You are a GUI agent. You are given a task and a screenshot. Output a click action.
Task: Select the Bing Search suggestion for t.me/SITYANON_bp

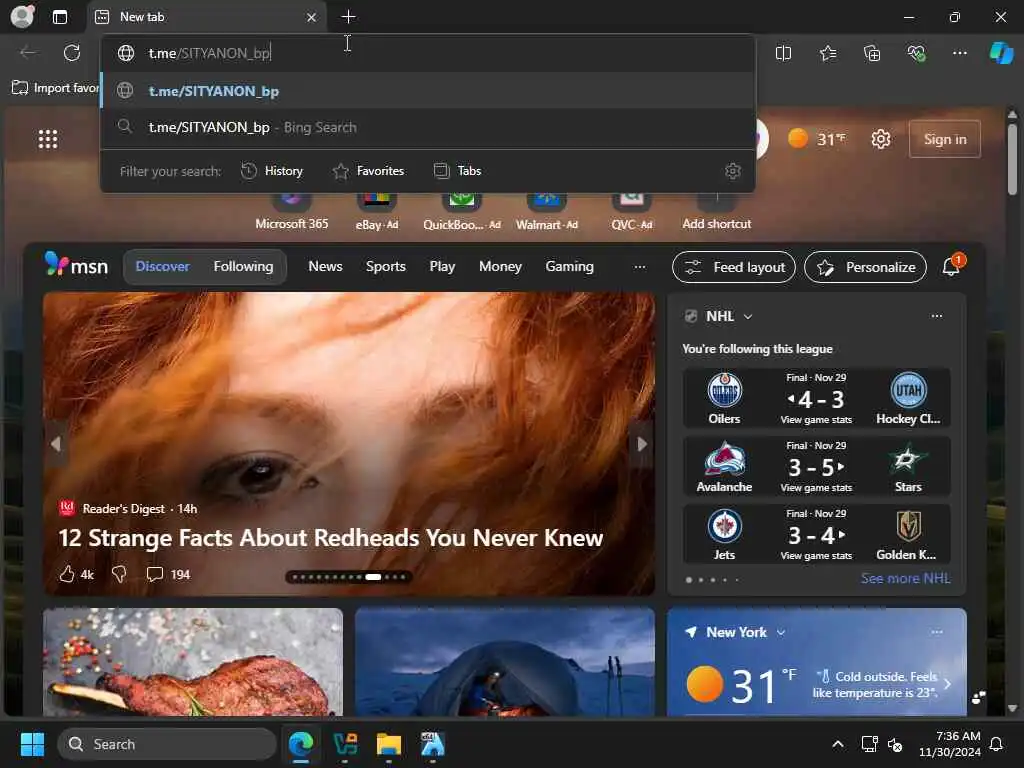click(x=428, y=127)
